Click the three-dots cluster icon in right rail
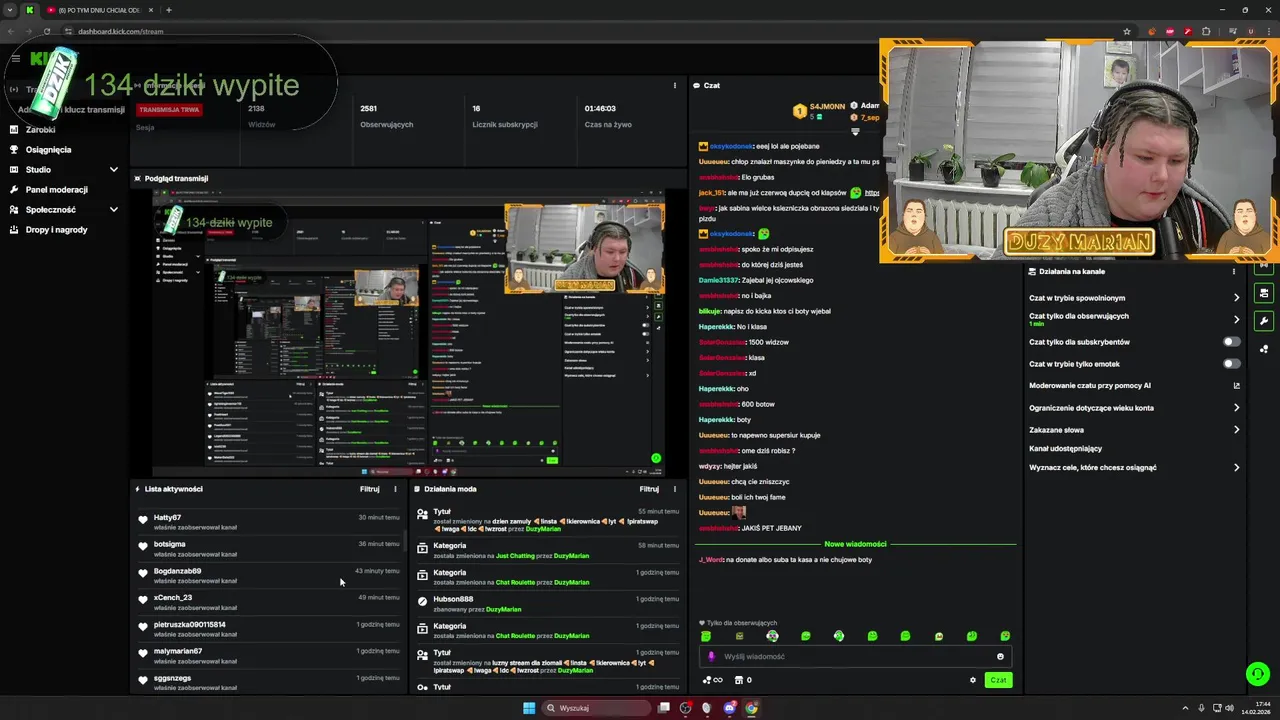Image resolution: width=1280 pixels, height=720 pixels. click(1264, 349)
